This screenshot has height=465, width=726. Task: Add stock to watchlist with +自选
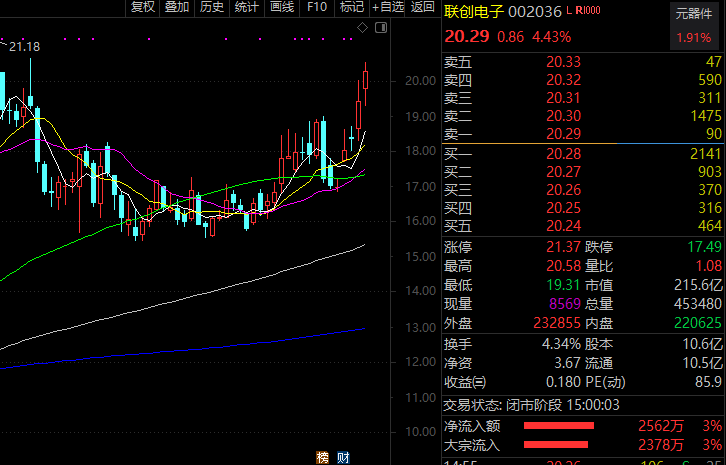click(387, 7)
